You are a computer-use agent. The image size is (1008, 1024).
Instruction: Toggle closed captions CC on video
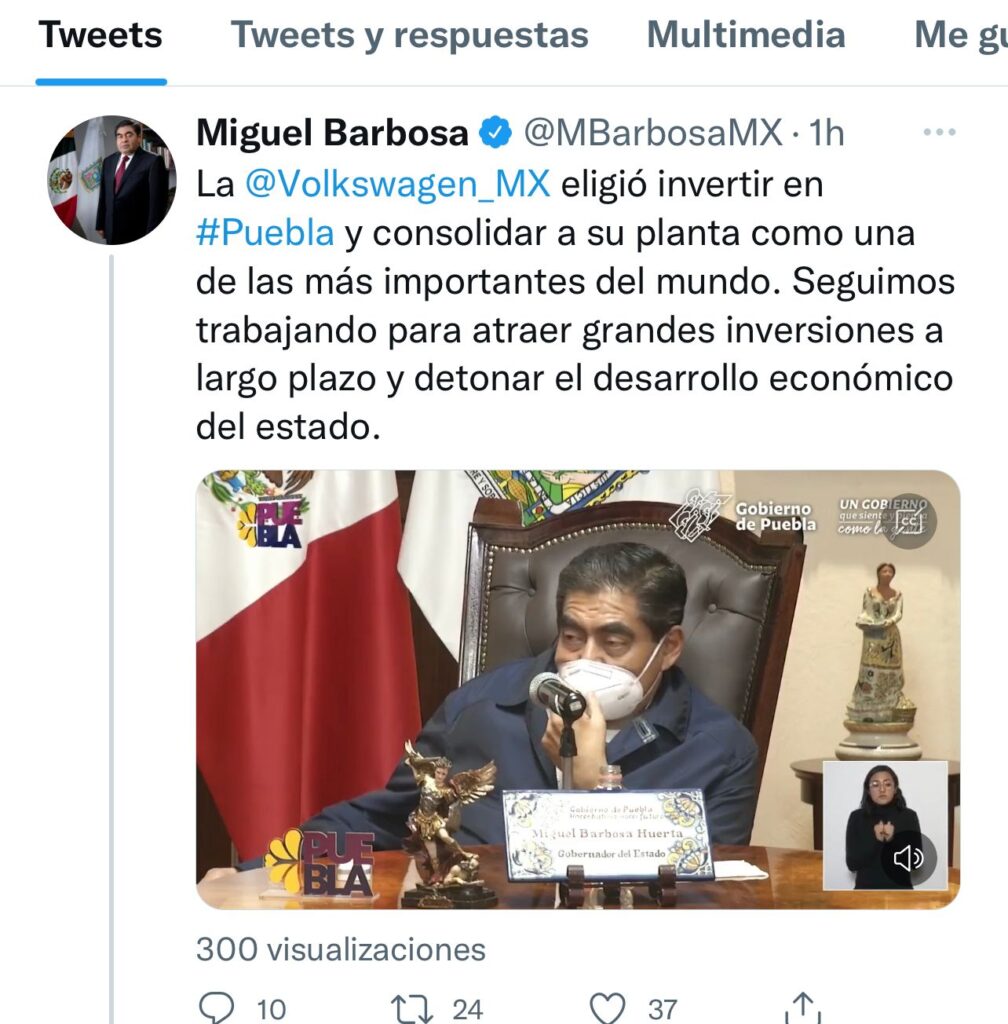[x=909, y=520]
